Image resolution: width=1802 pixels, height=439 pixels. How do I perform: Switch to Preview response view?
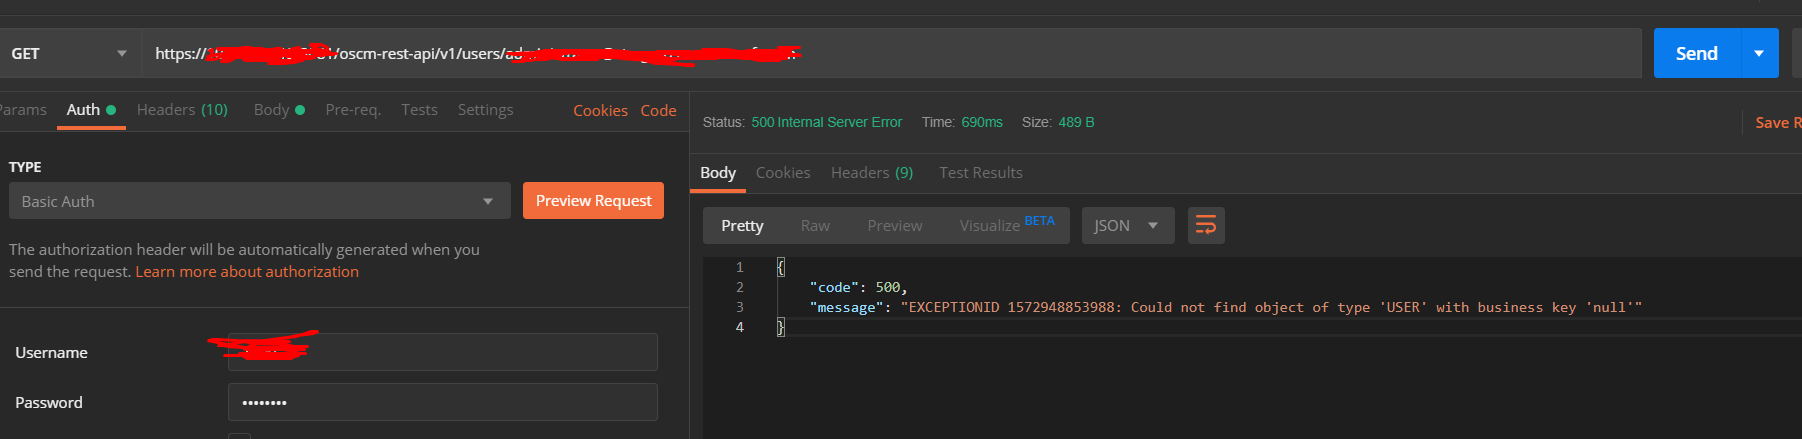pyautogui.click(x=895, y=226)
